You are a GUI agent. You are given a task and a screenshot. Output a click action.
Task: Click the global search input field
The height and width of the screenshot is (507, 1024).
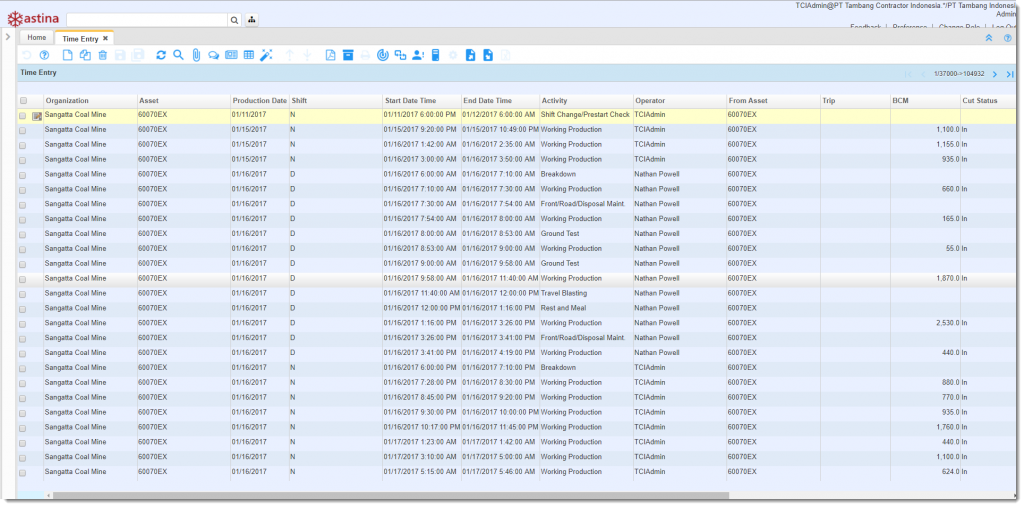(x=146, y=20)
